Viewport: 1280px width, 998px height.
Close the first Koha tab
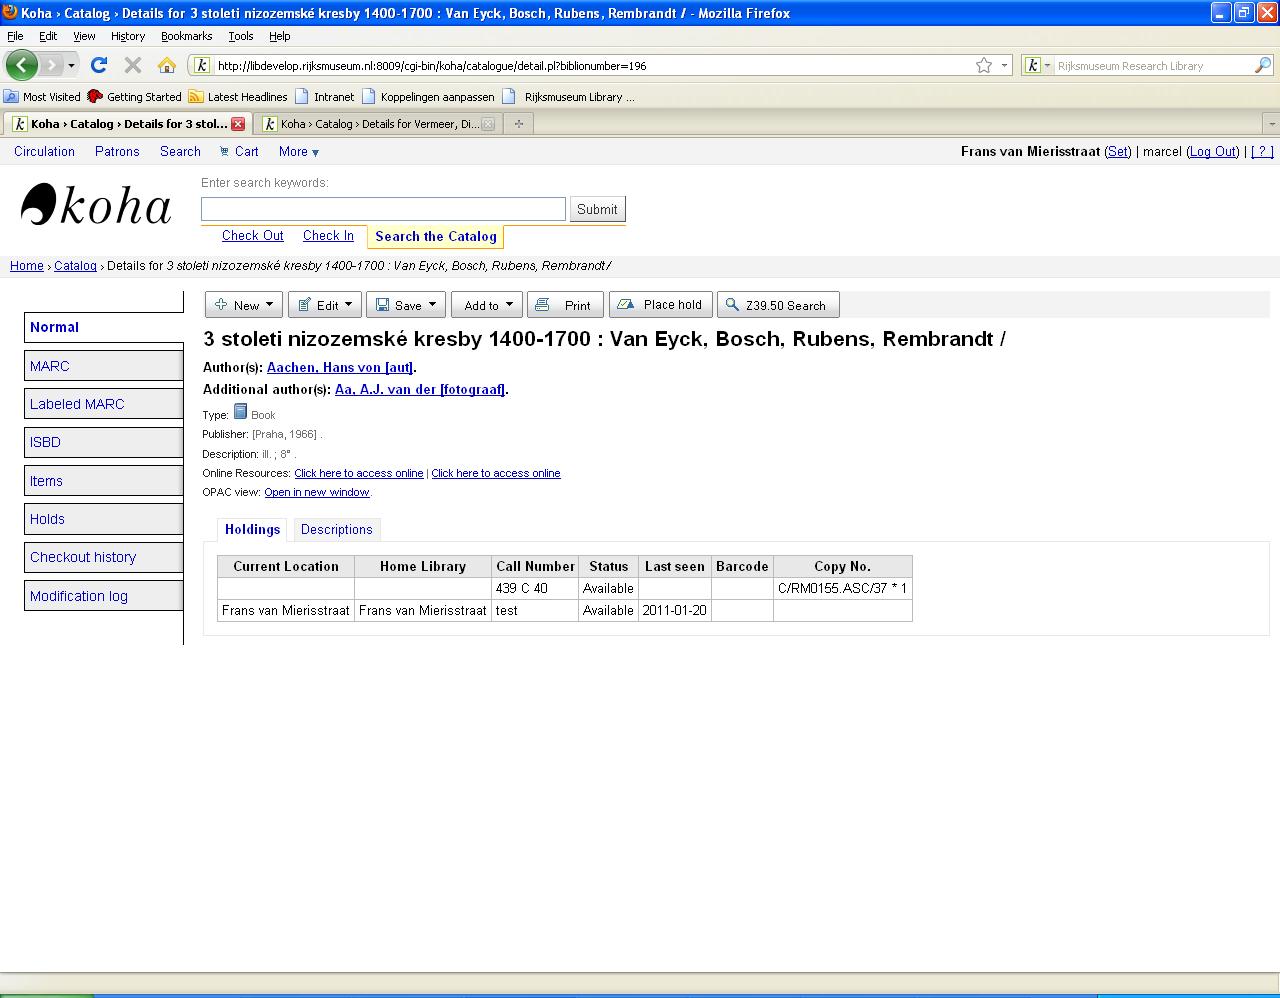(x=238, y=124)
